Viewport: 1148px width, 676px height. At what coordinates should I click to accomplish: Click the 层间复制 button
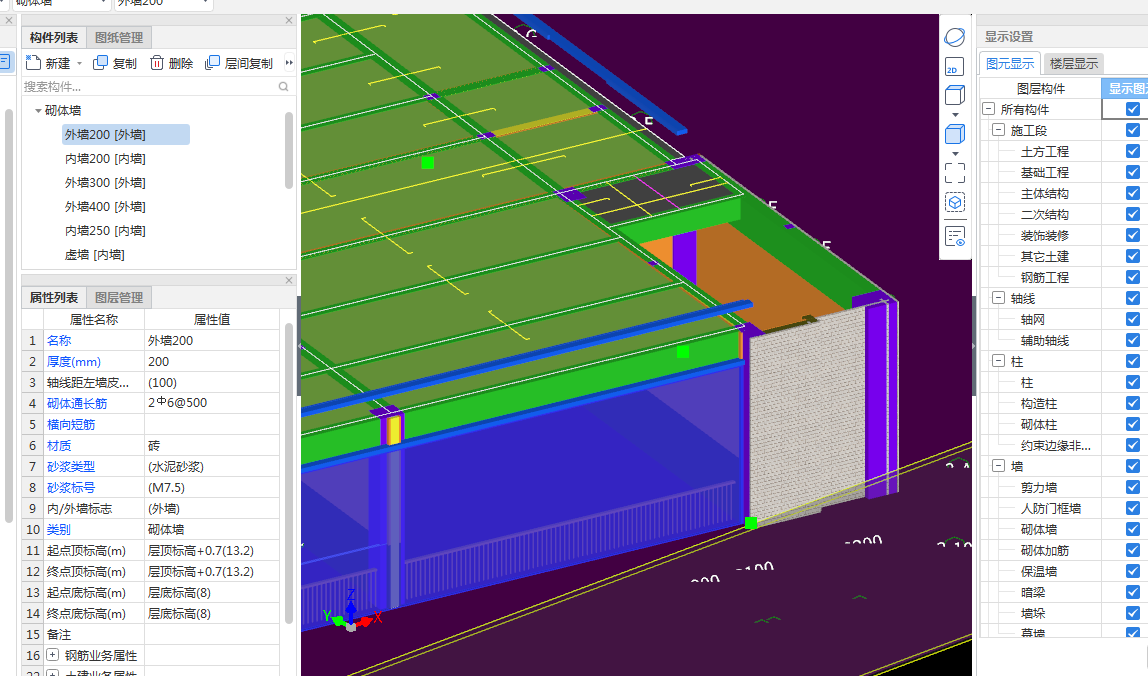tap(239, 64)
